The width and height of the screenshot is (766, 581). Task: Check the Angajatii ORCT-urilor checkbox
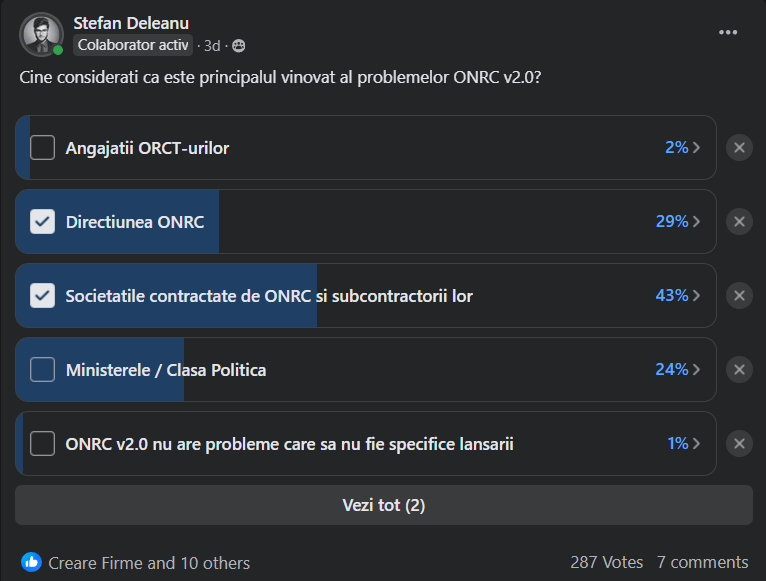pyautogui.click(x=42, y=148)
